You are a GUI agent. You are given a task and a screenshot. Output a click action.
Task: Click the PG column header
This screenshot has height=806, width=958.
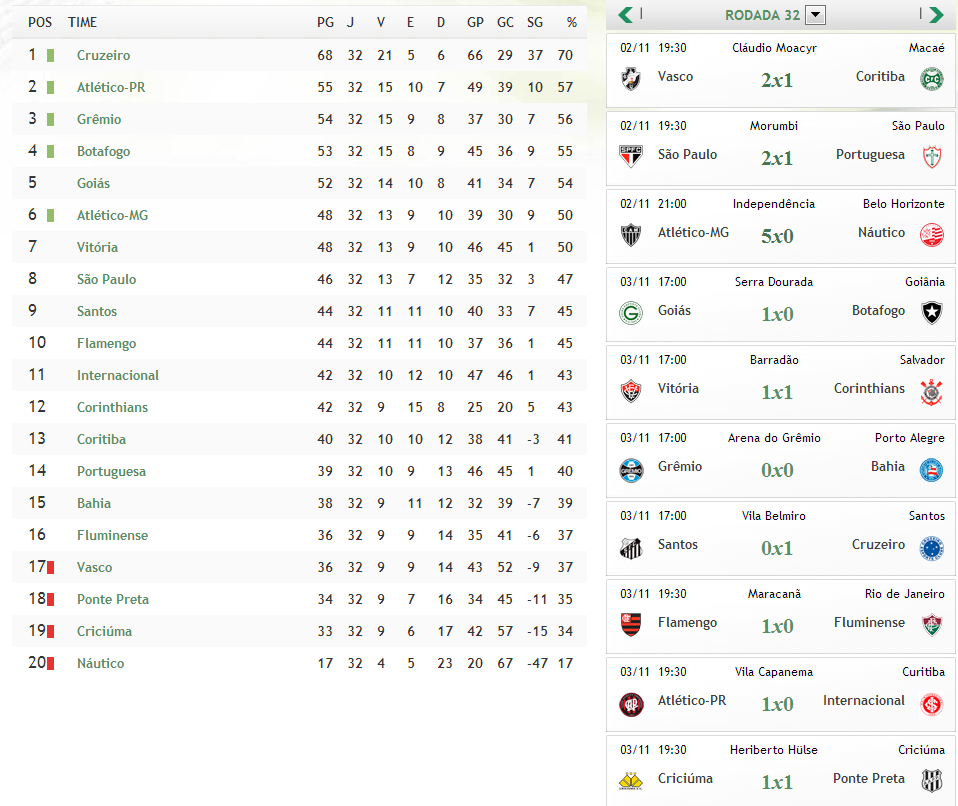pyautogui.click(x=325, y=22)
